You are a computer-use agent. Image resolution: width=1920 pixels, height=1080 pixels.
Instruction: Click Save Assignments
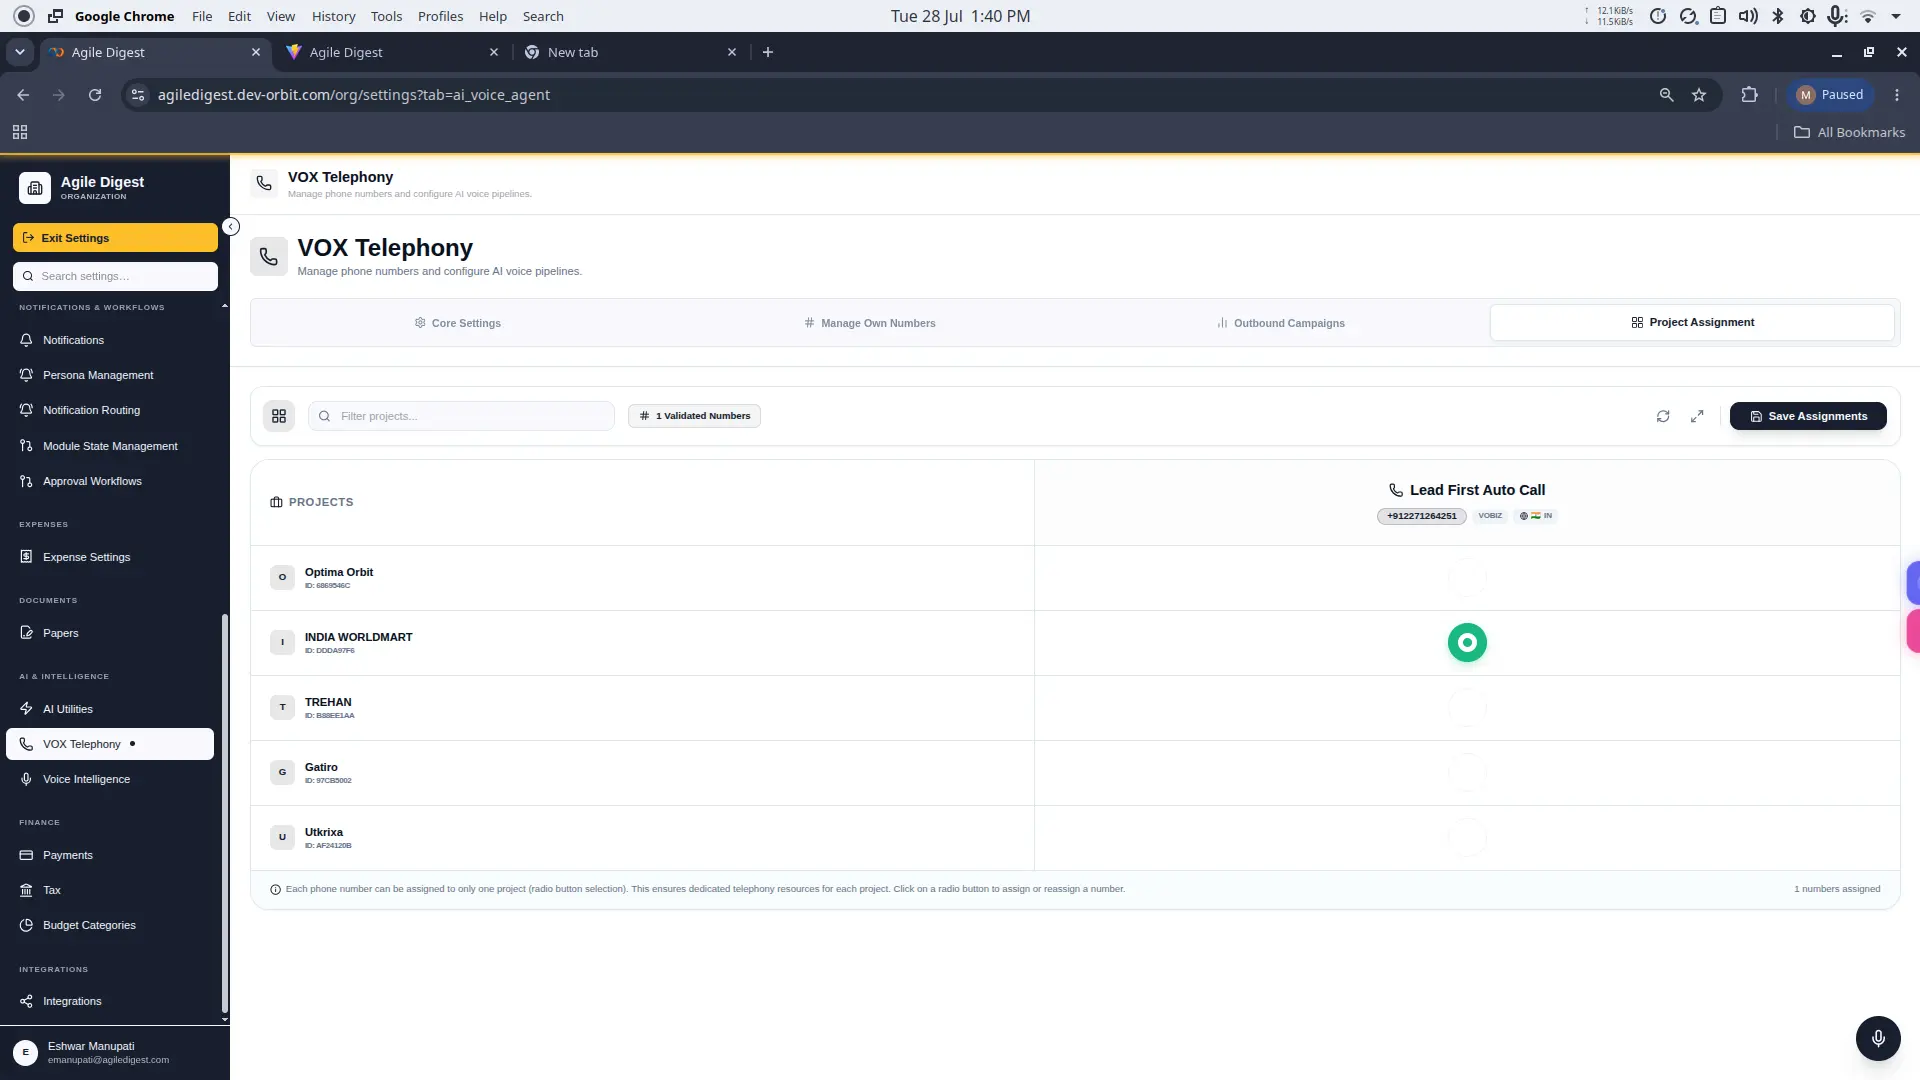[x=1808, y=416]
